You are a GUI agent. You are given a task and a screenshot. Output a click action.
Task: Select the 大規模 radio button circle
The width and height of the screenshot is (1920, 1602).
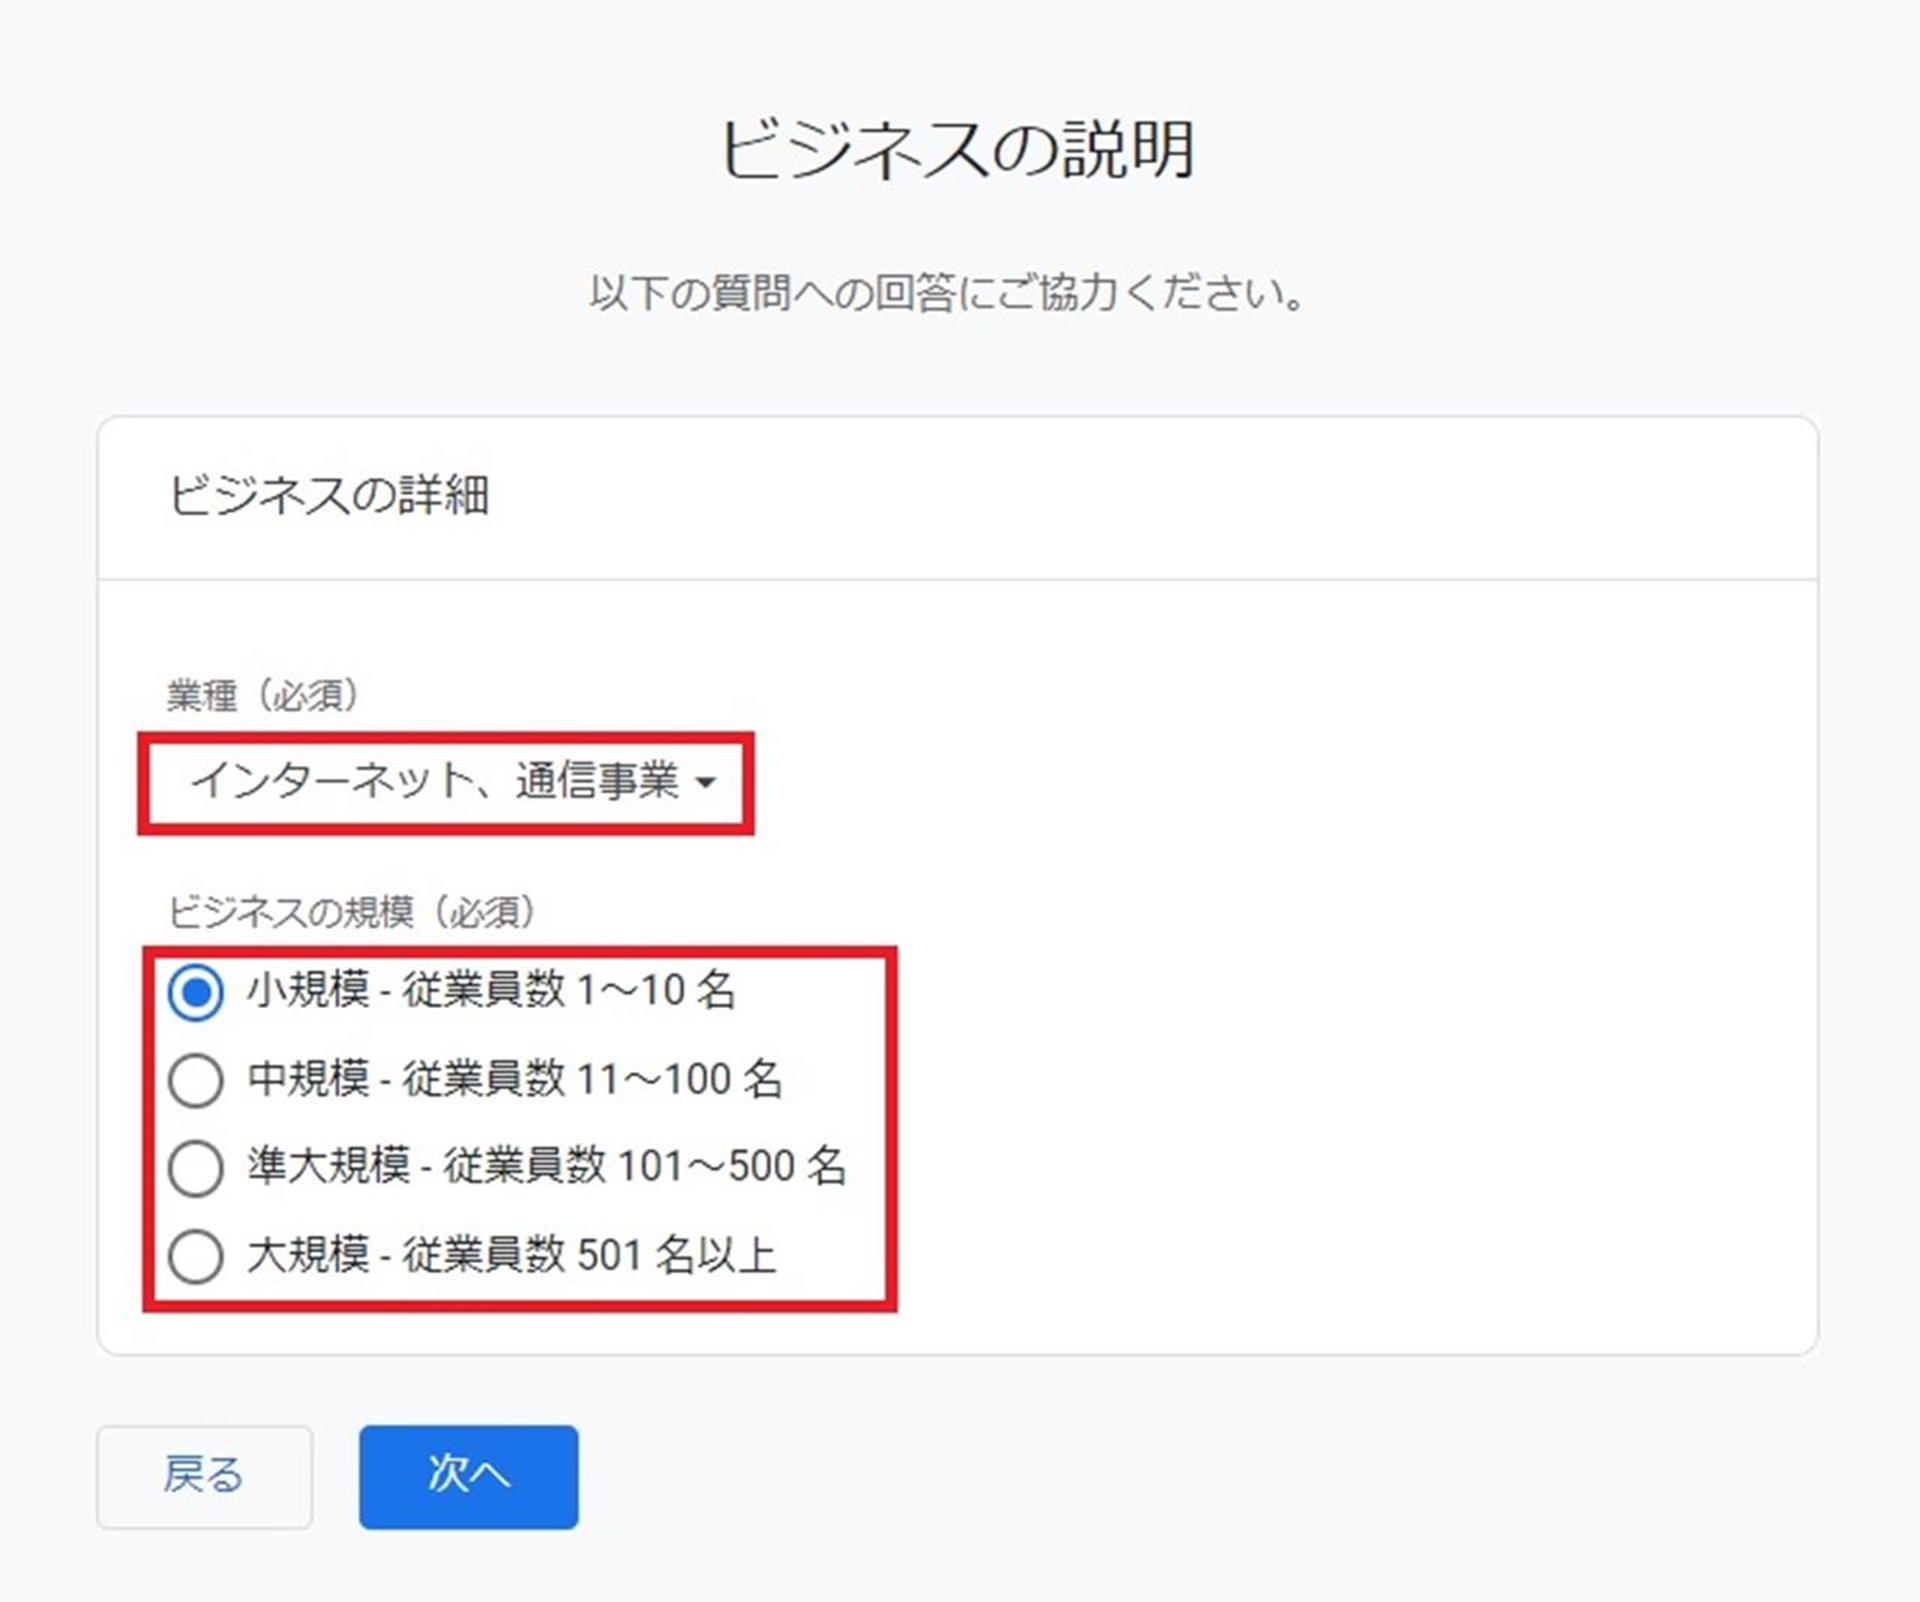click(195, 1256)
